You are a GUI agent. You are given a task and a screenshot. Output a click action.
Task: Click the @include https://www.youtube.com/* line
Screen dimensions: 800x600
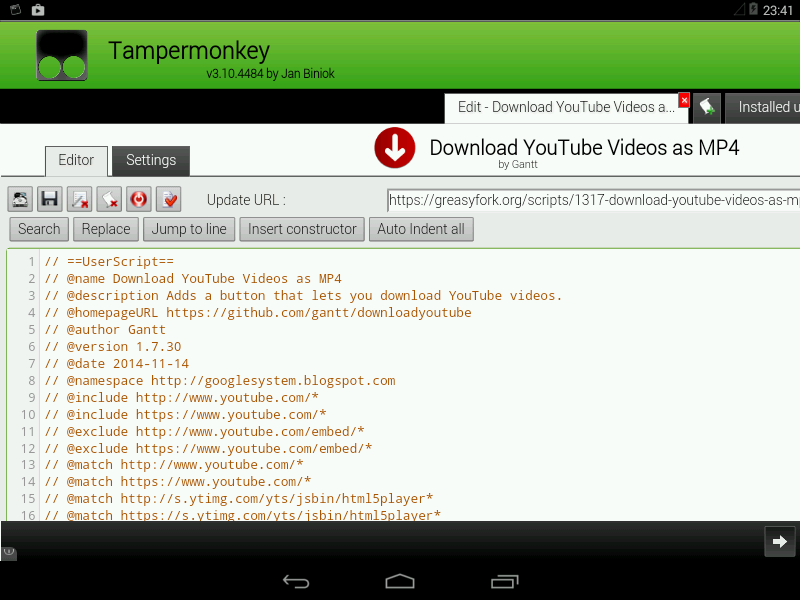coord(185,414)
